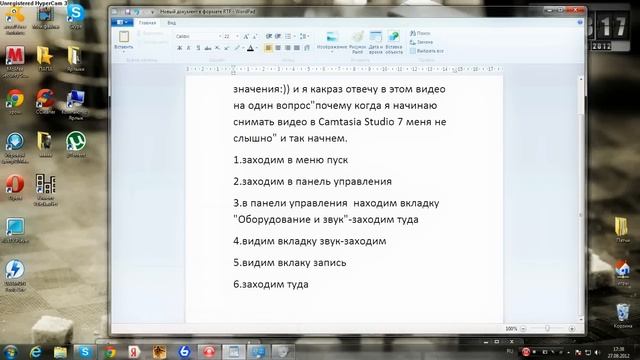Toggle strikethrough formatting
Viewport: 640px width, 360px height.
pos(208,48)
